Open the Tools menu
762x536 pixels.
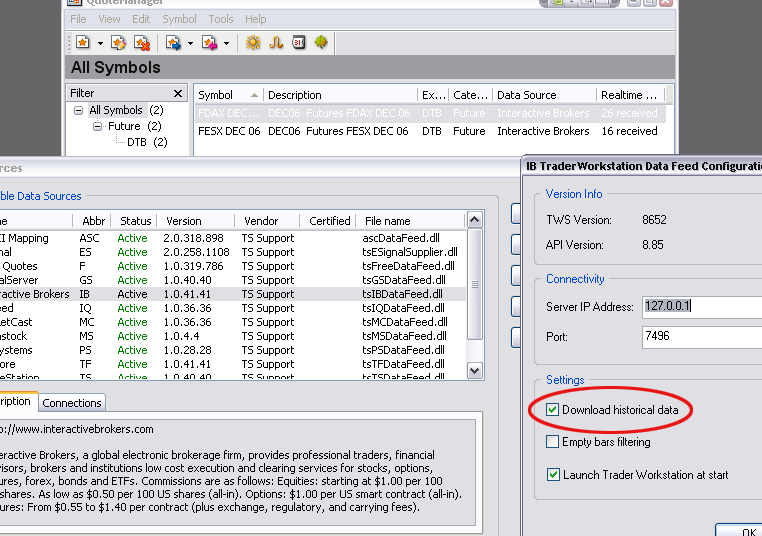pos(221,19)
